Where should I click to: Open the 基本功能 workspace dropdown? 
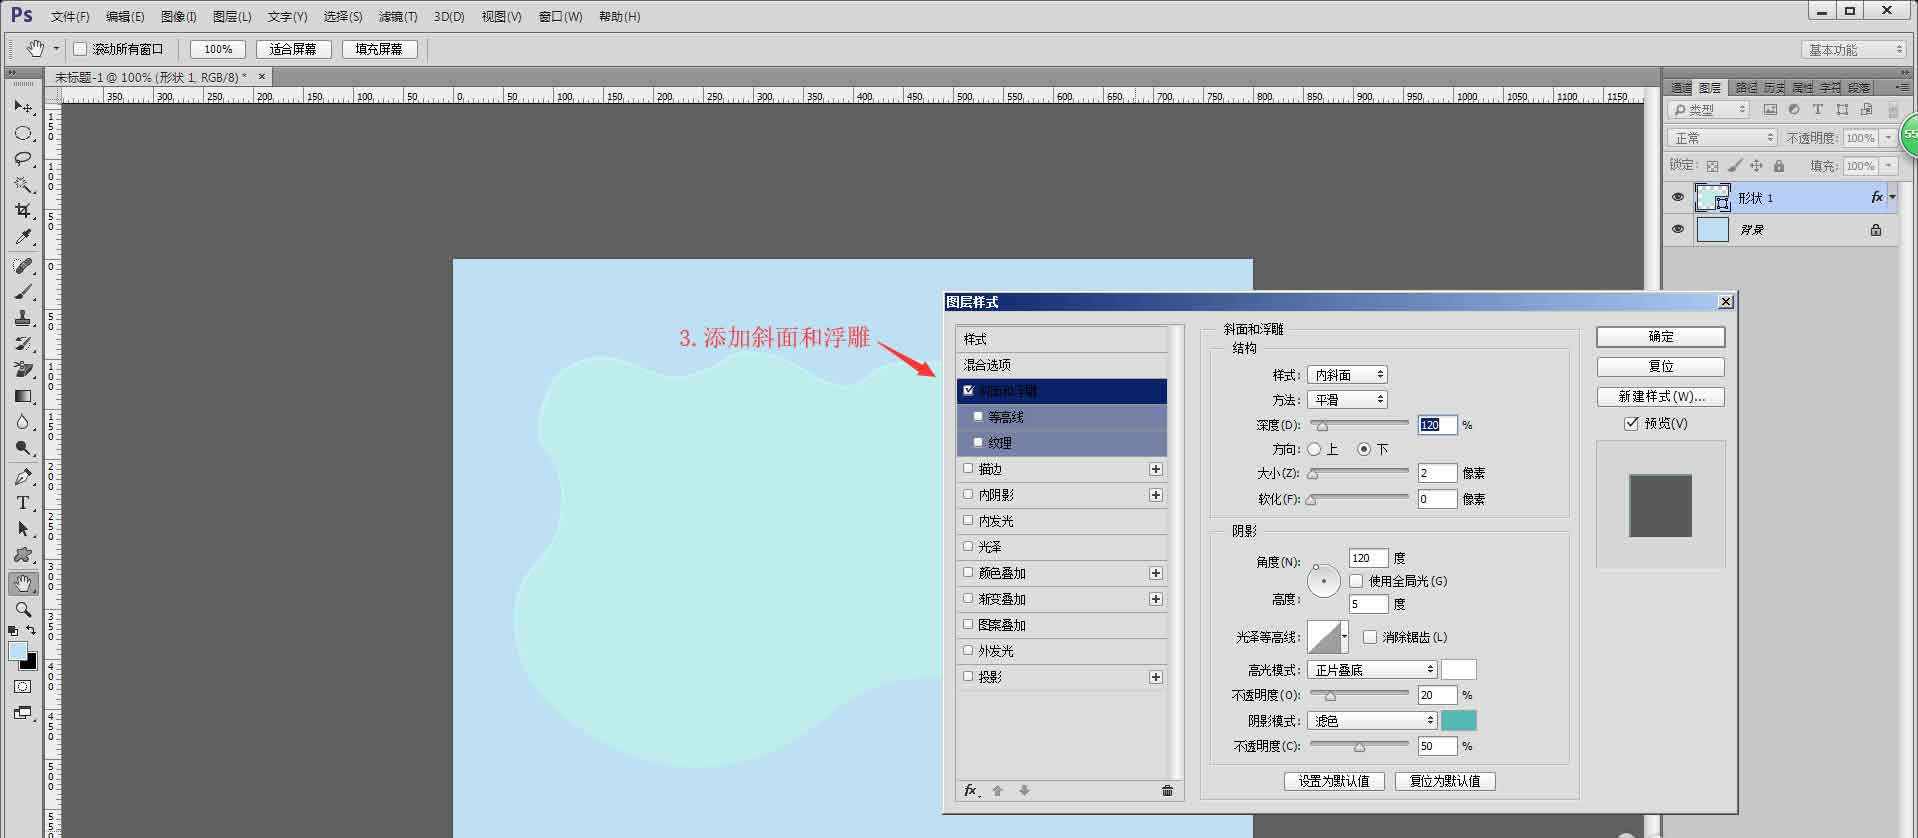(1855, 50)
